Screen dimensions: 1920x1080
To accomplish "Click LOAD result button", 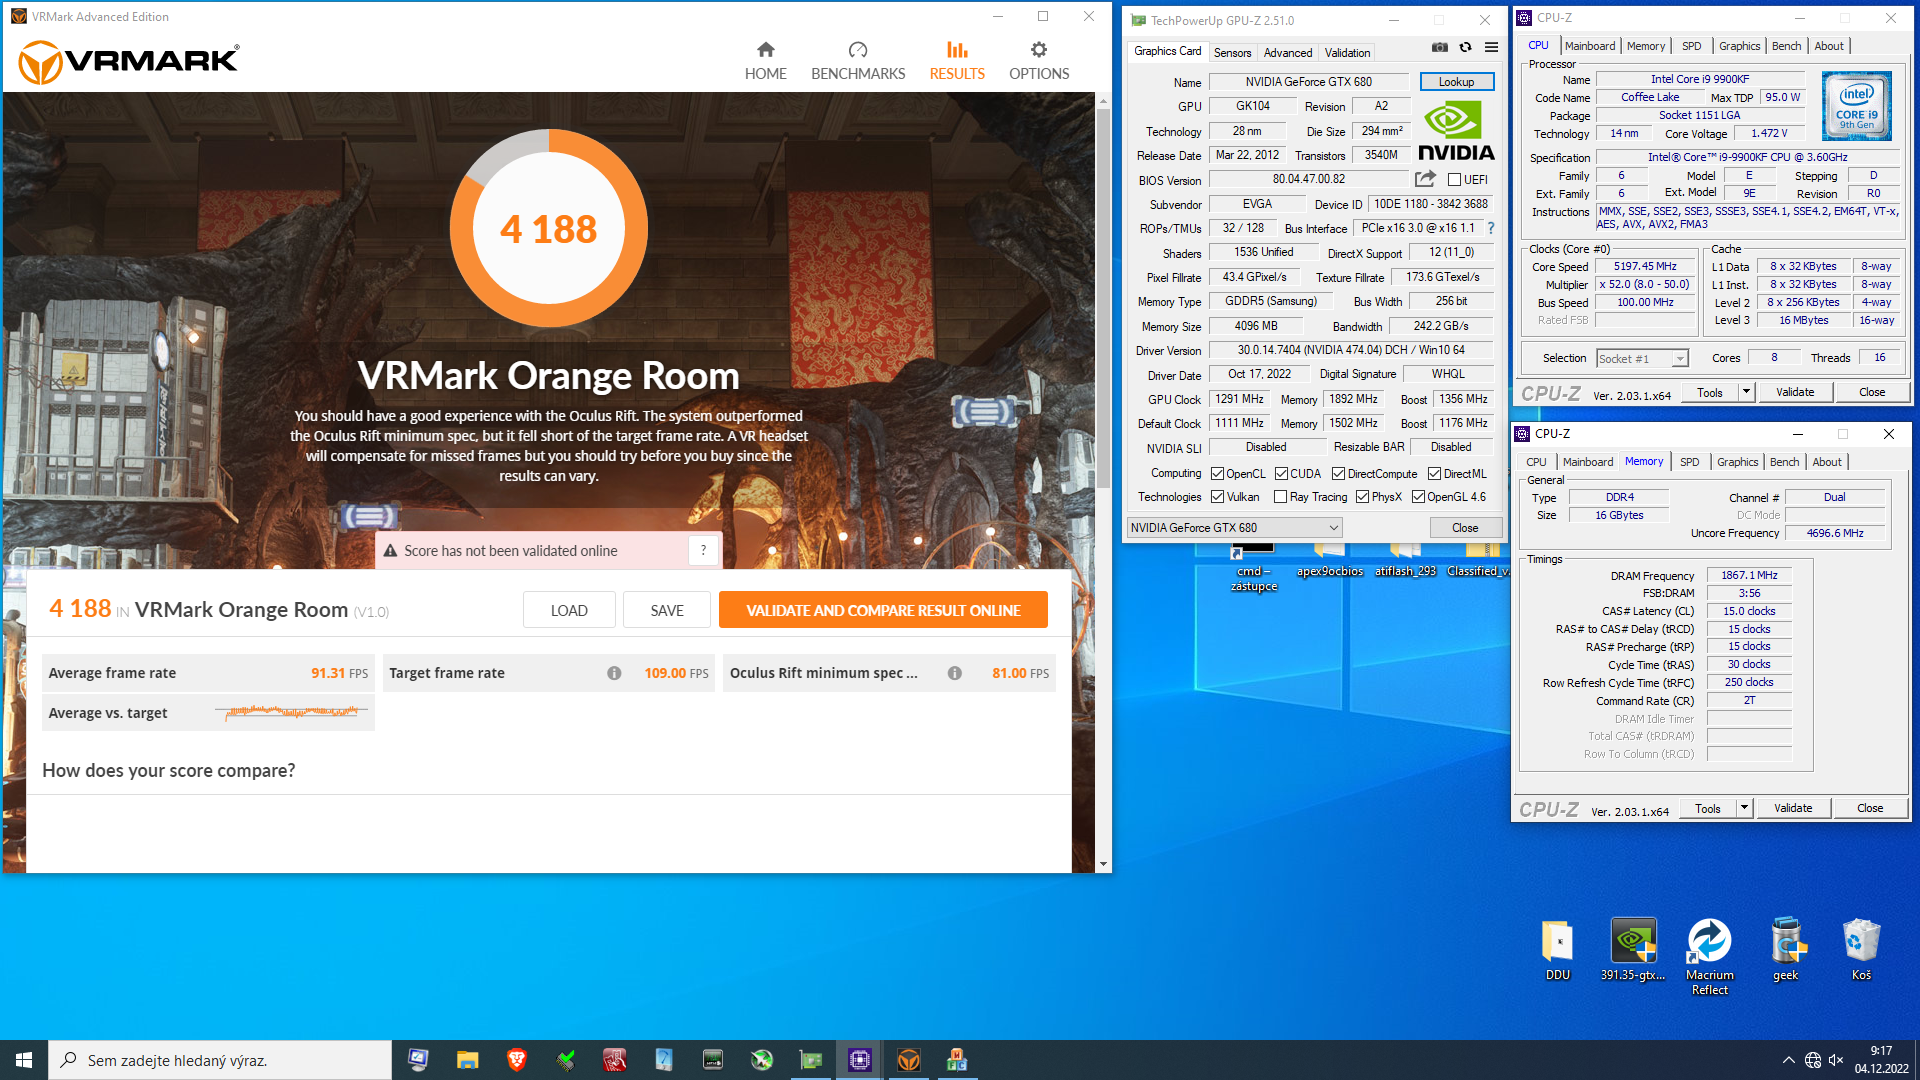I will (x=569, y=610).
